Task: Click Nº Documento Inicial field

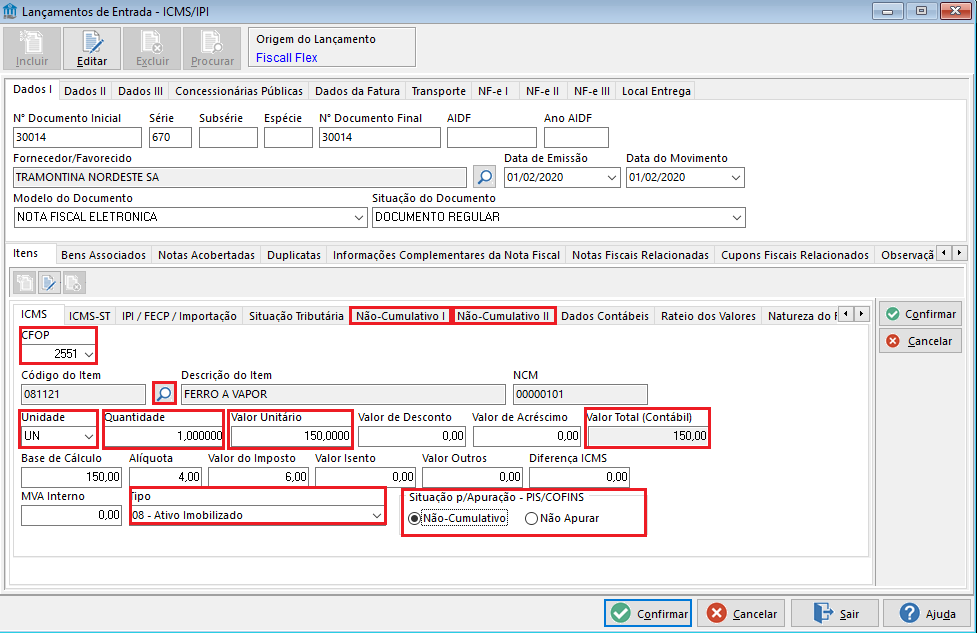Action: point(77,137)
